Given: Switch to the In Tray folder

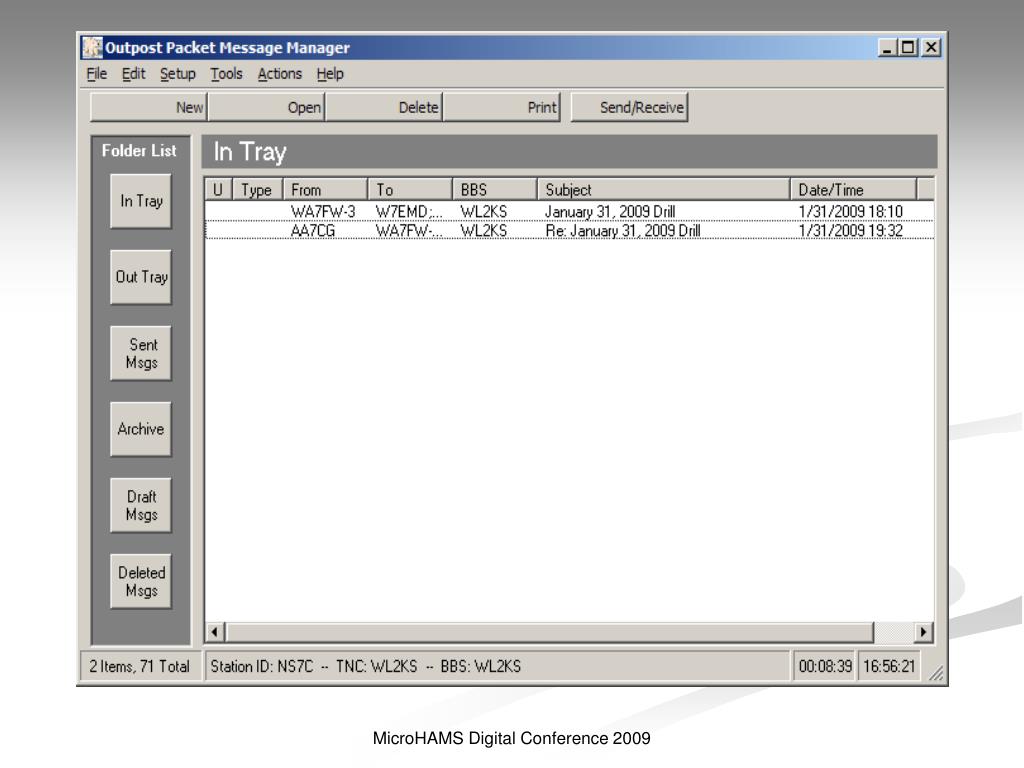Looking at the screenshot, I should tap(141, 201).
